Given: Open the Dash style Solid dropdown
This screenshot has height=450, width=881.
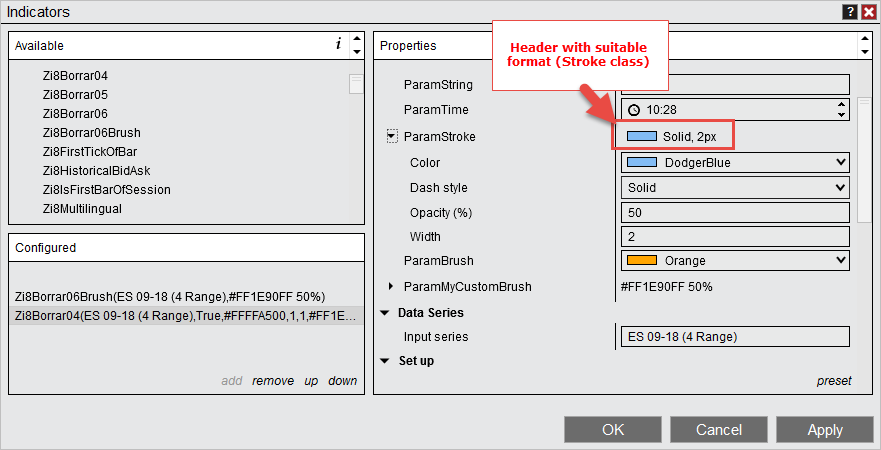Looking at the screenshot, I should click(x=839, y=187).
